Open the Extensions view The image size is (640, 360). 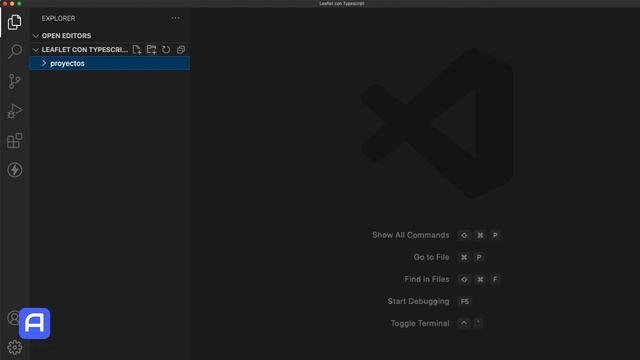[15, 140]
